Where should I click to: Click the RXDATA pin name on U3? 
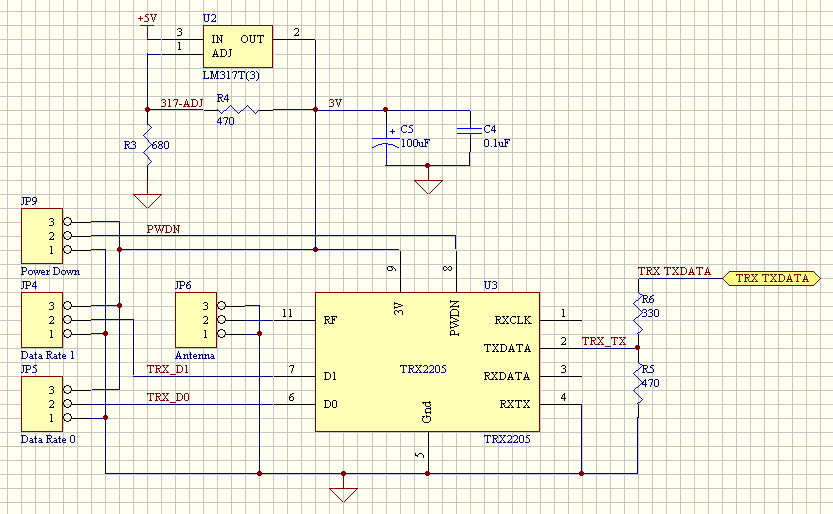[506, 376]
